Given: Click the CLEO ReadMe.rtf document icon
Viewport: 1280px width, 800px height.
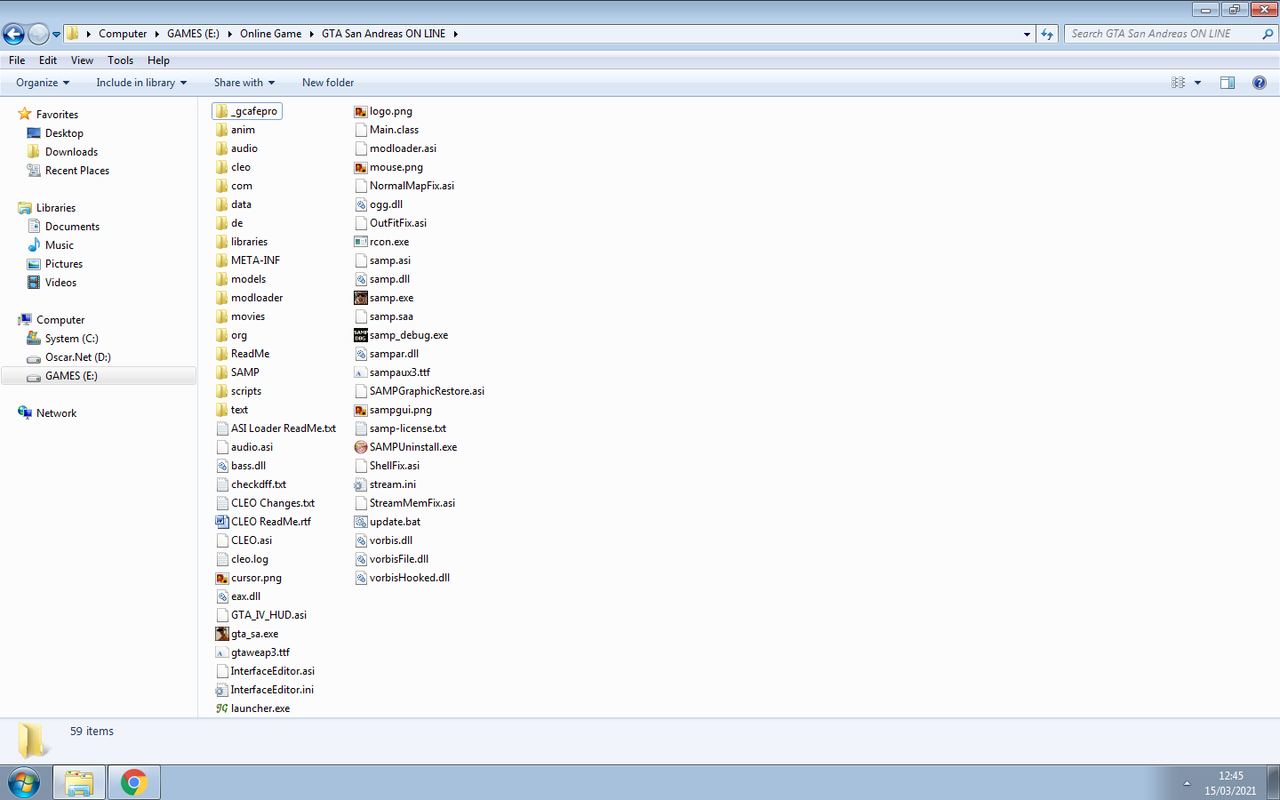Looking at the screenshot, I should coord(222,522).
